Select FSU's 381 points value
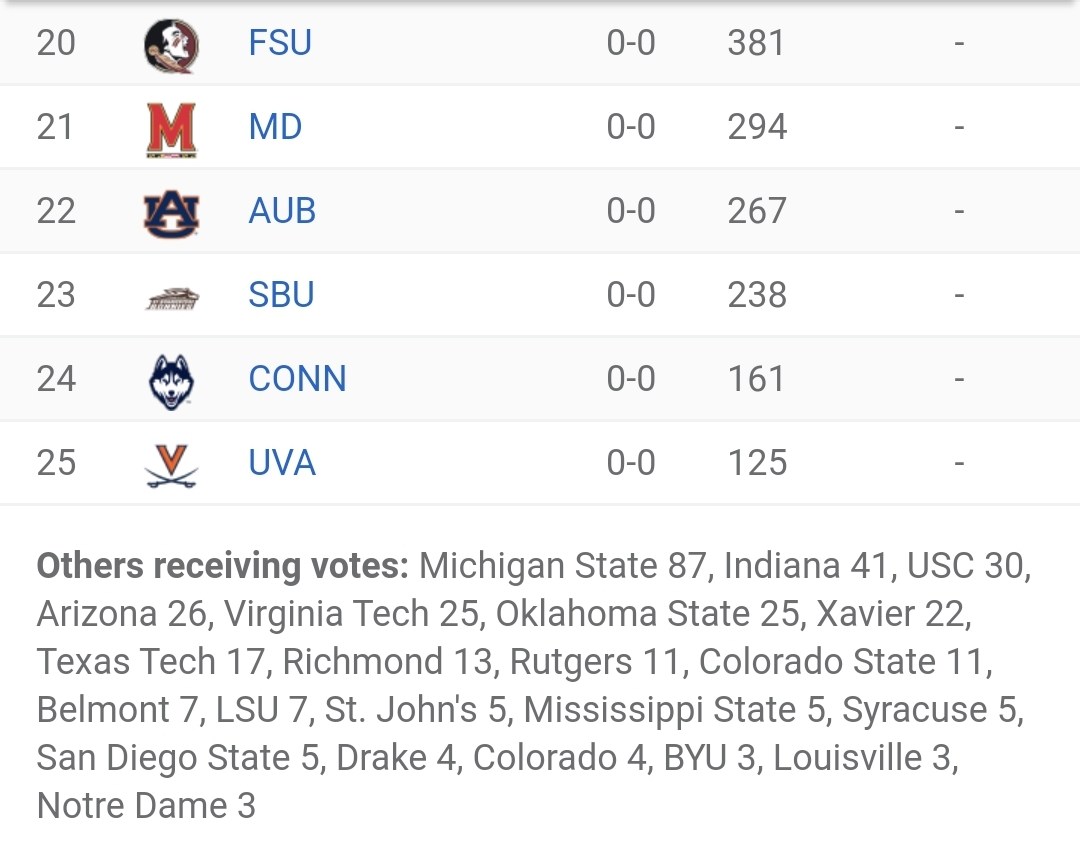The height and width of the screenshot is (866, 1080). tap(757, 43)
